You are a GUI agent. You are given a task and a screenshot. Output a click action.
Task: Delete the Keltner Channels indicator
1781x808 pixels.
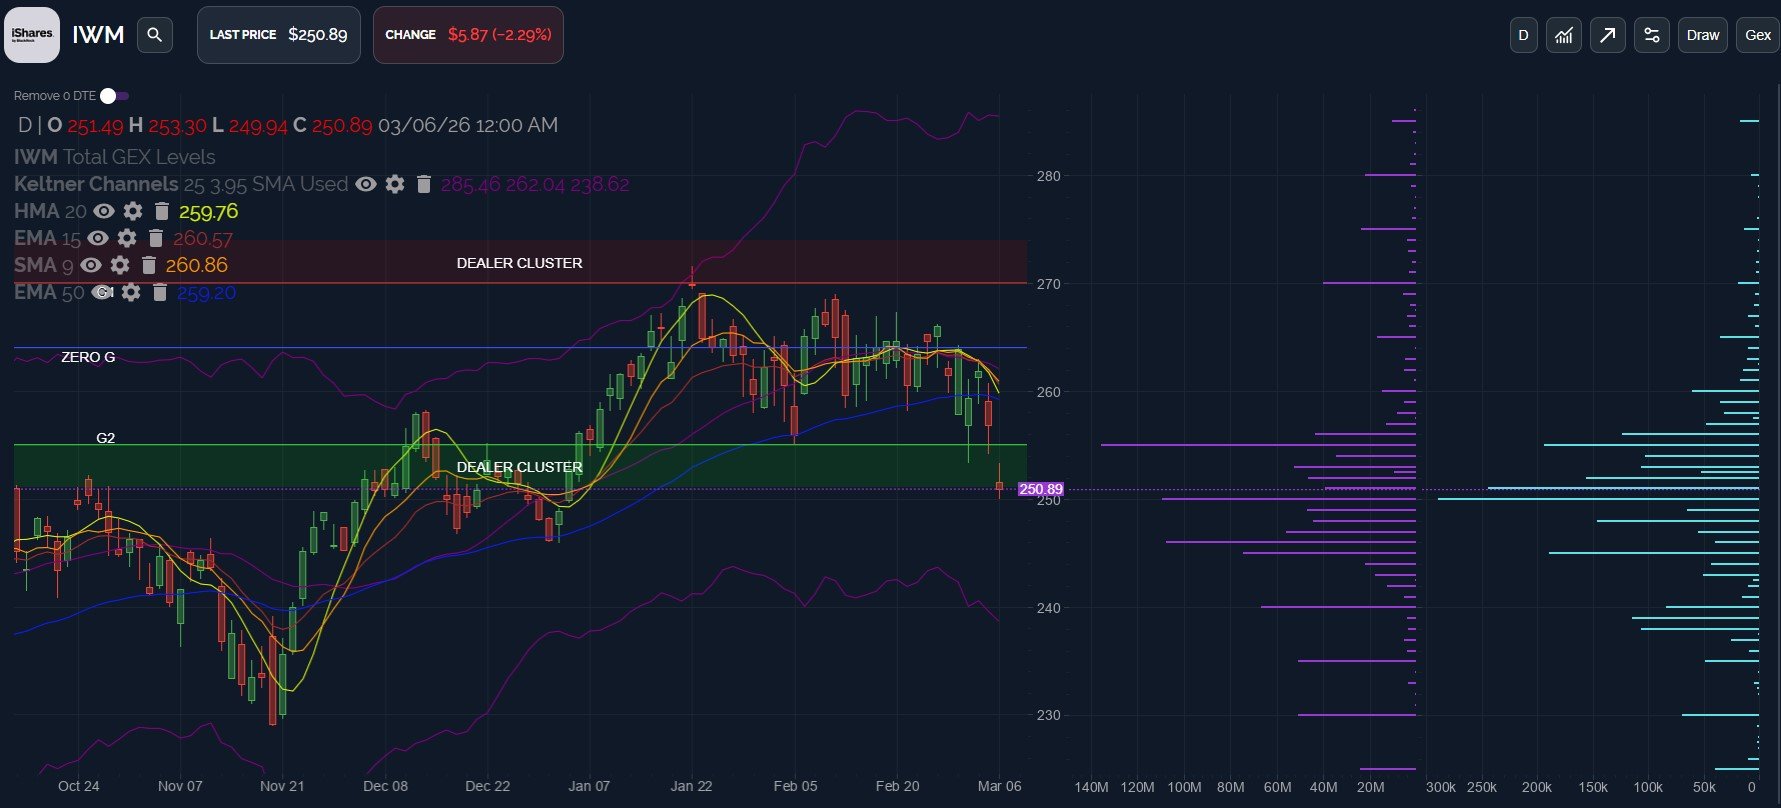pyautogui.click(x=423, y=184)
